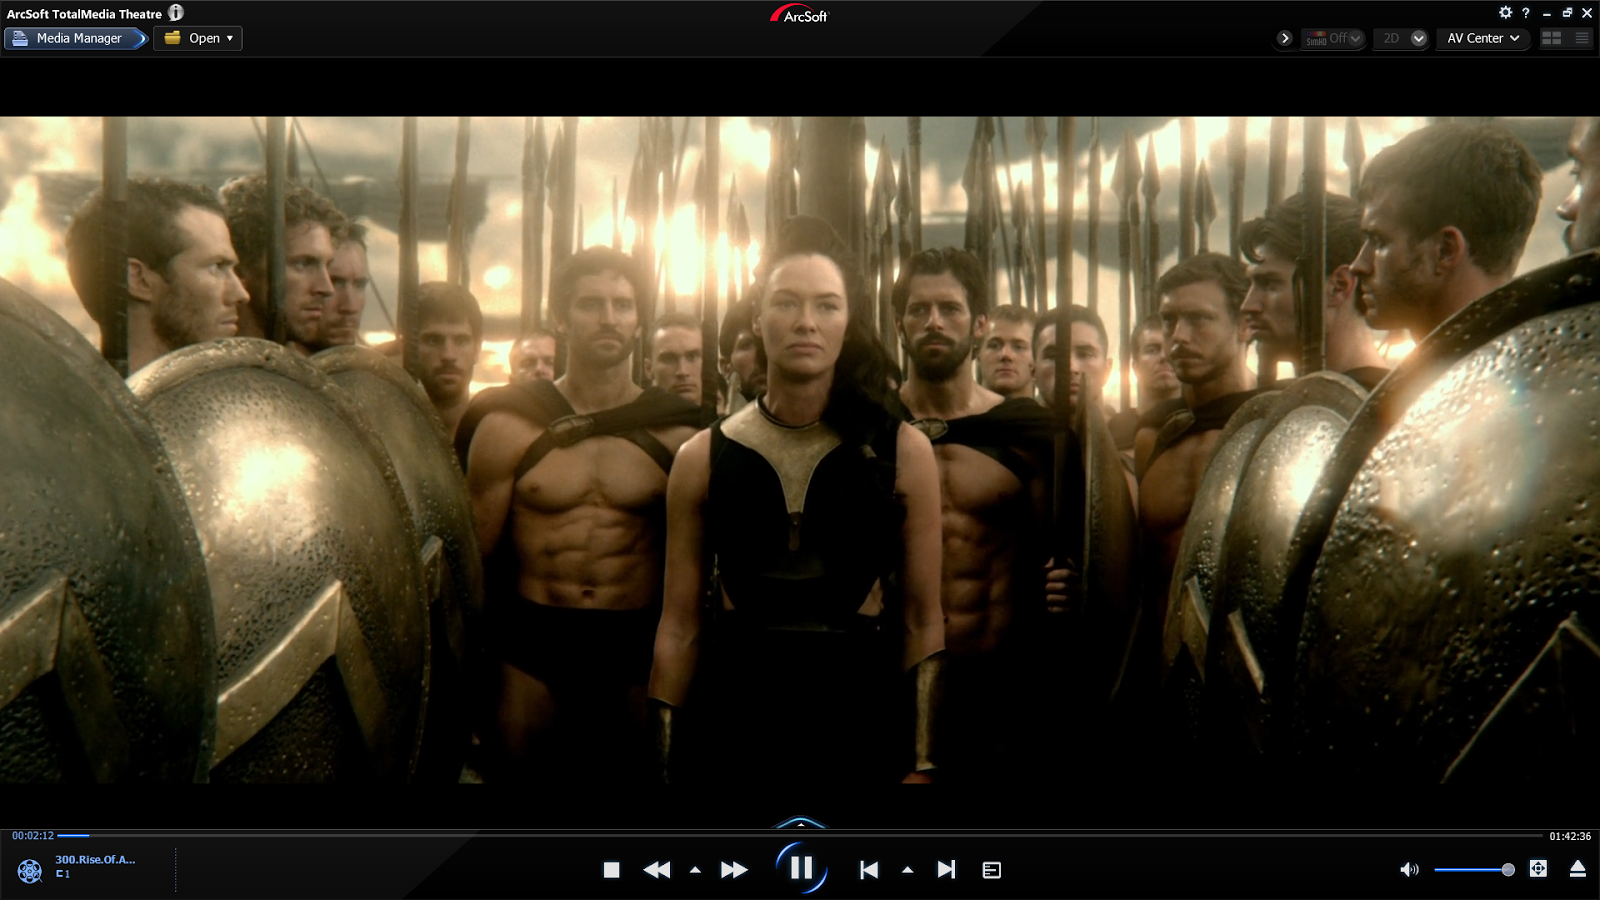
Task: Switch to list view layout icon
Action: point(1581,38)
